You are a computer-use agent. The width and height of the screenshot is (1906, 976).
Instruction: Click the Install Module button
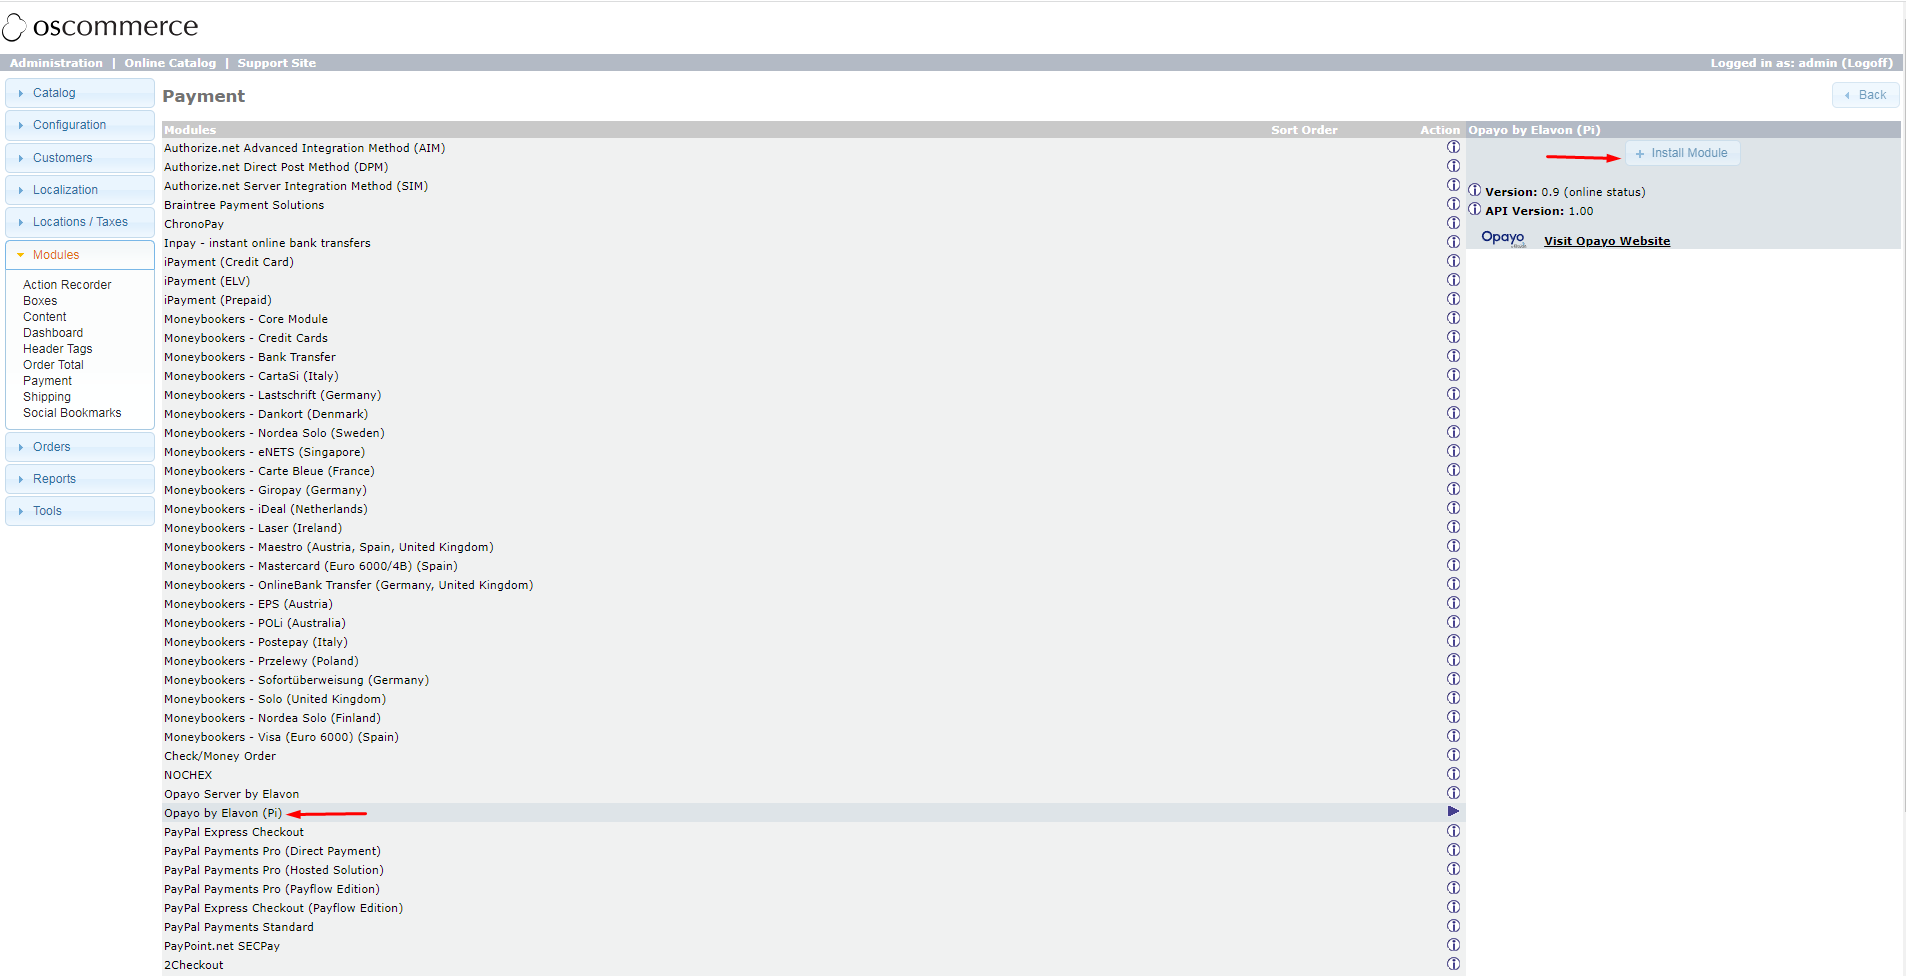pos(1682,153)
